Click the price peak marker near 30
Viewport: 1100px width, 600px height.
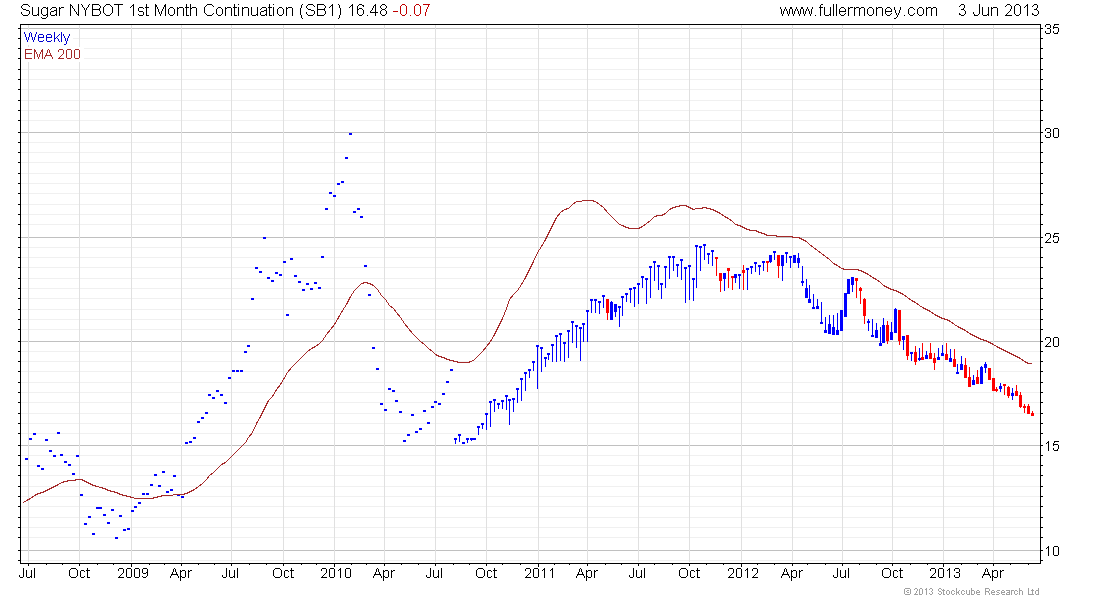pos(350,133)
